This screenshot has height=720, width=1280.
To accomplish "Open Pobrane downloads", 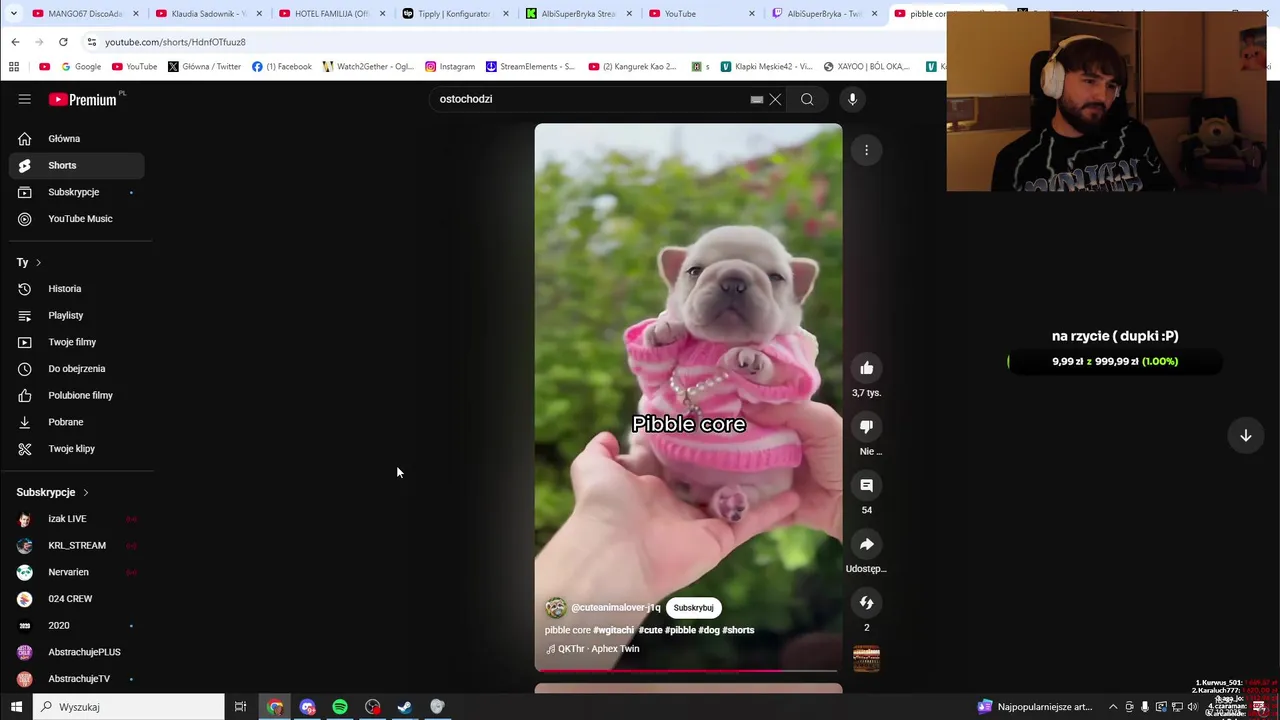I will [76, 422].
